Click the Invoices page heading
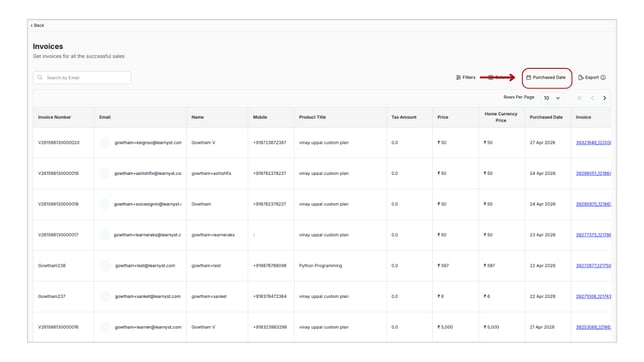644x362 pixels. pyautogui.click(x=48, y=46)
